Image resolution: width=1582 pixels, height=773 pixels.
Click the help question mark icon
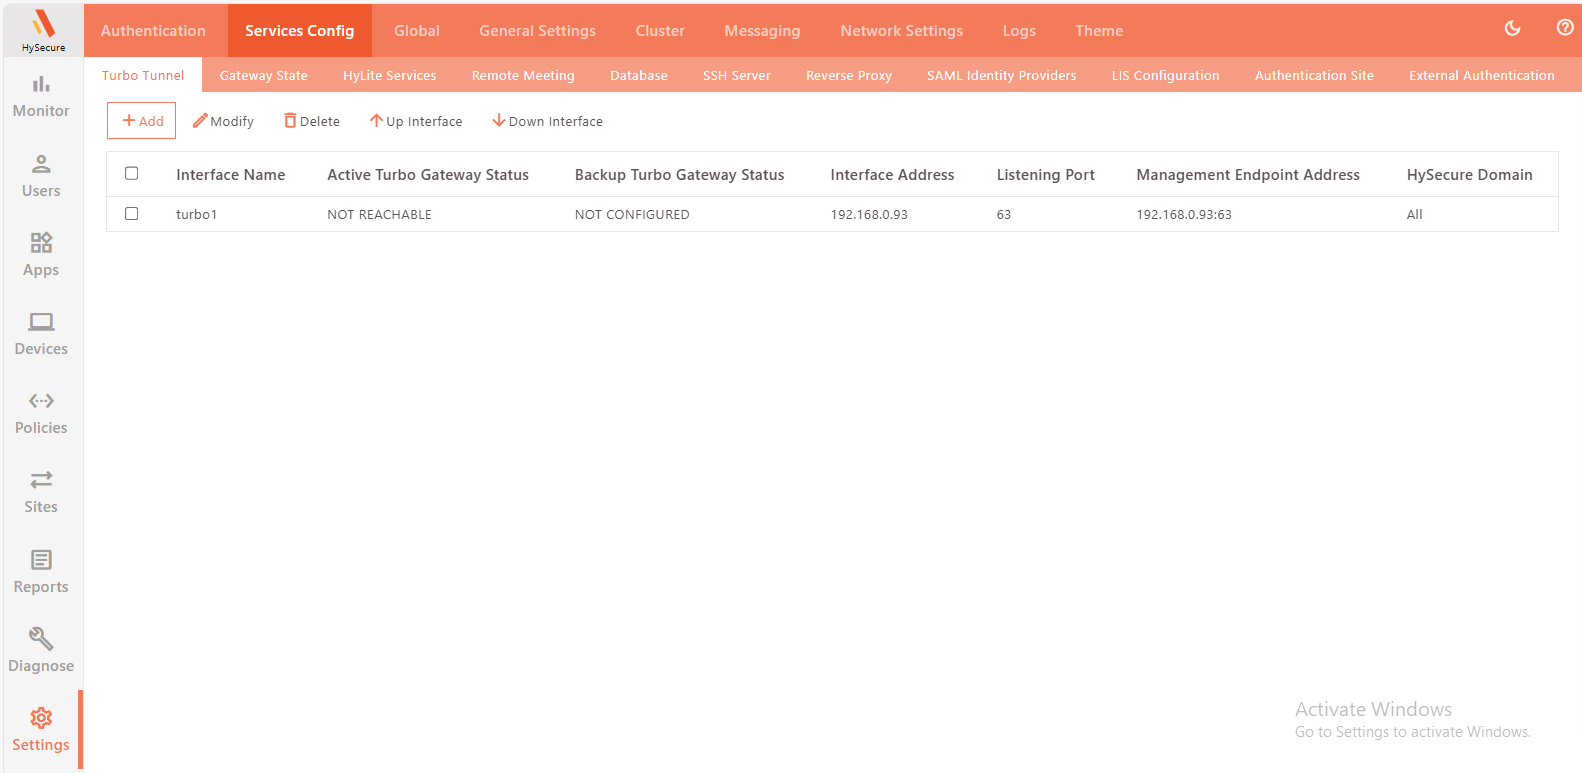pyautogui.click(x=1565, y=28)
